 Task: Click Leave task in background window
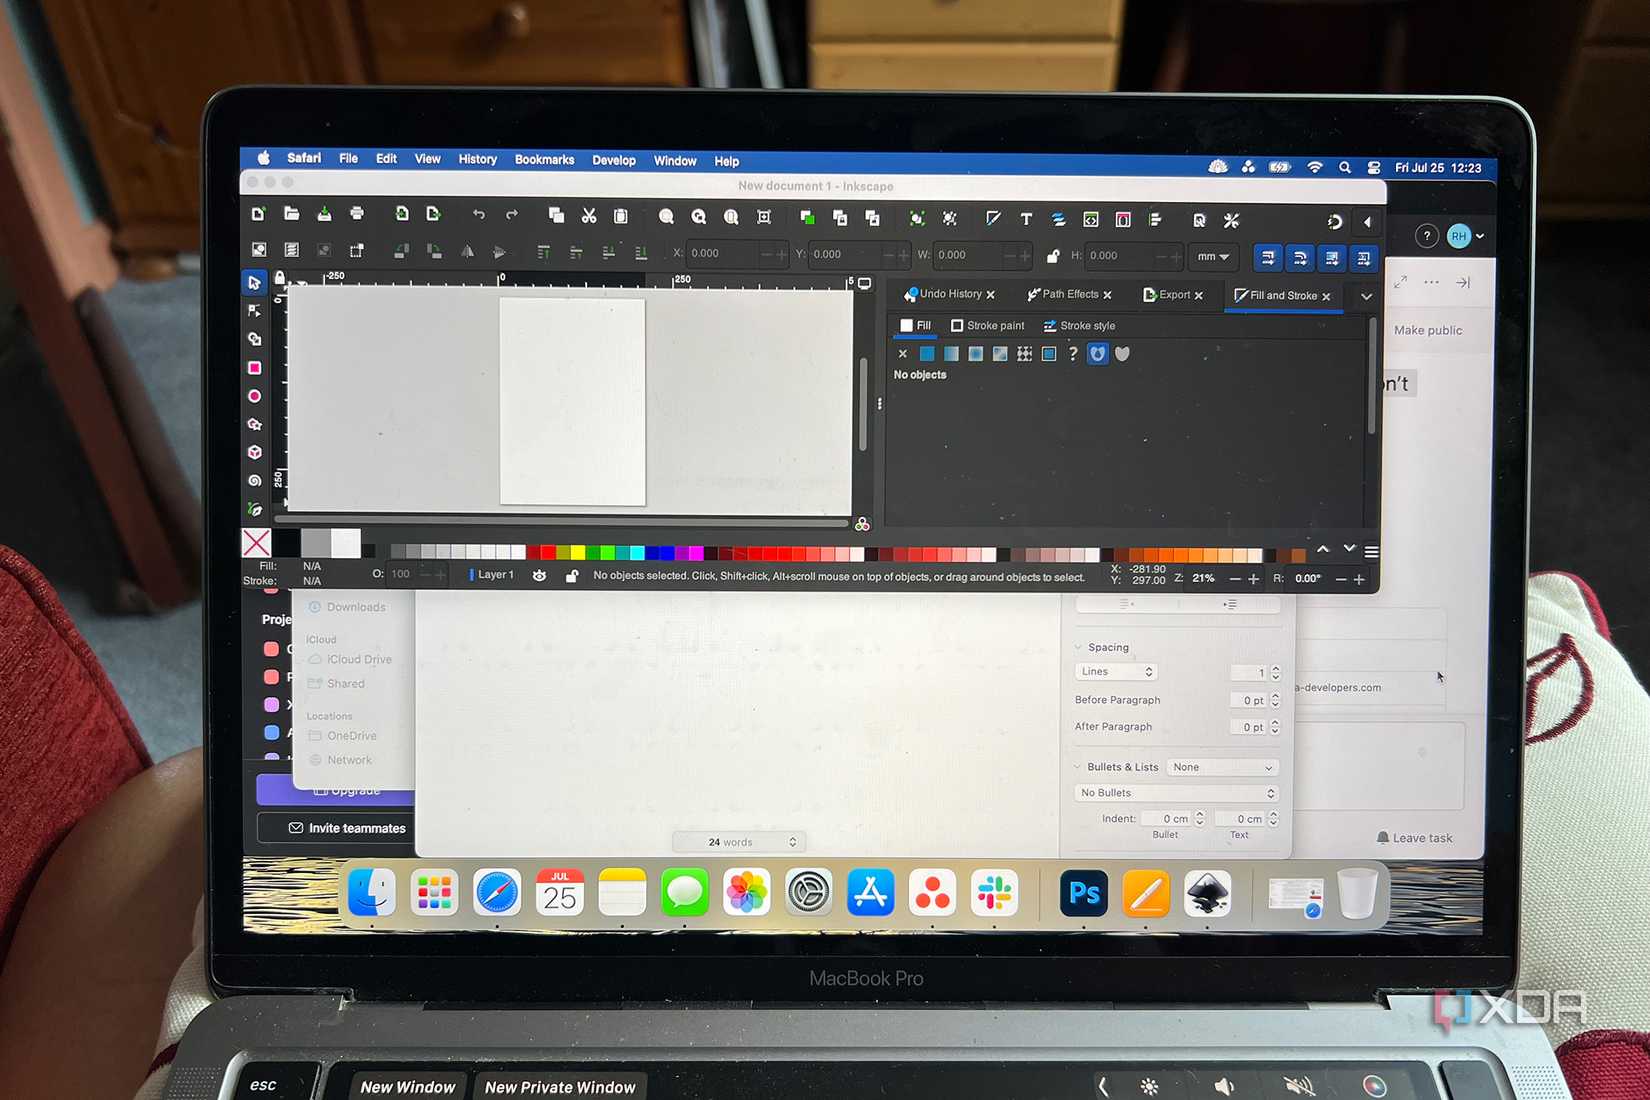point(1414,838)
